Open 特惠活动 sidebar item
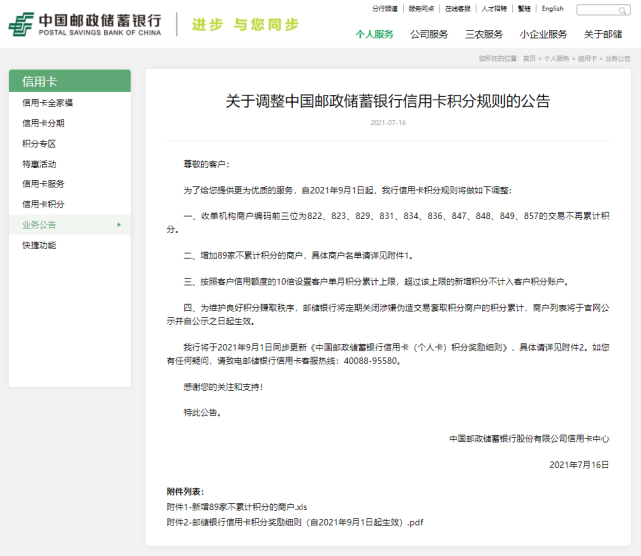Screen dimensions: 641x556 39,164
